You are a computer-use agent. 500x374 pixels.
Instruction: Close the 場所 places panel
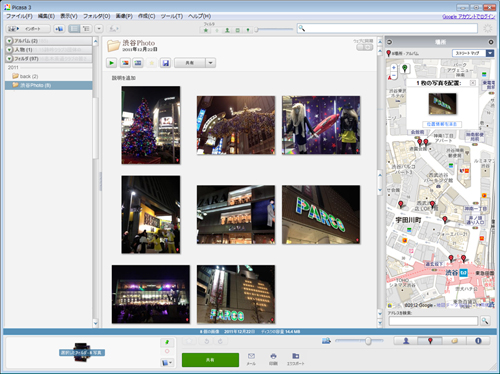pos(491,42)
